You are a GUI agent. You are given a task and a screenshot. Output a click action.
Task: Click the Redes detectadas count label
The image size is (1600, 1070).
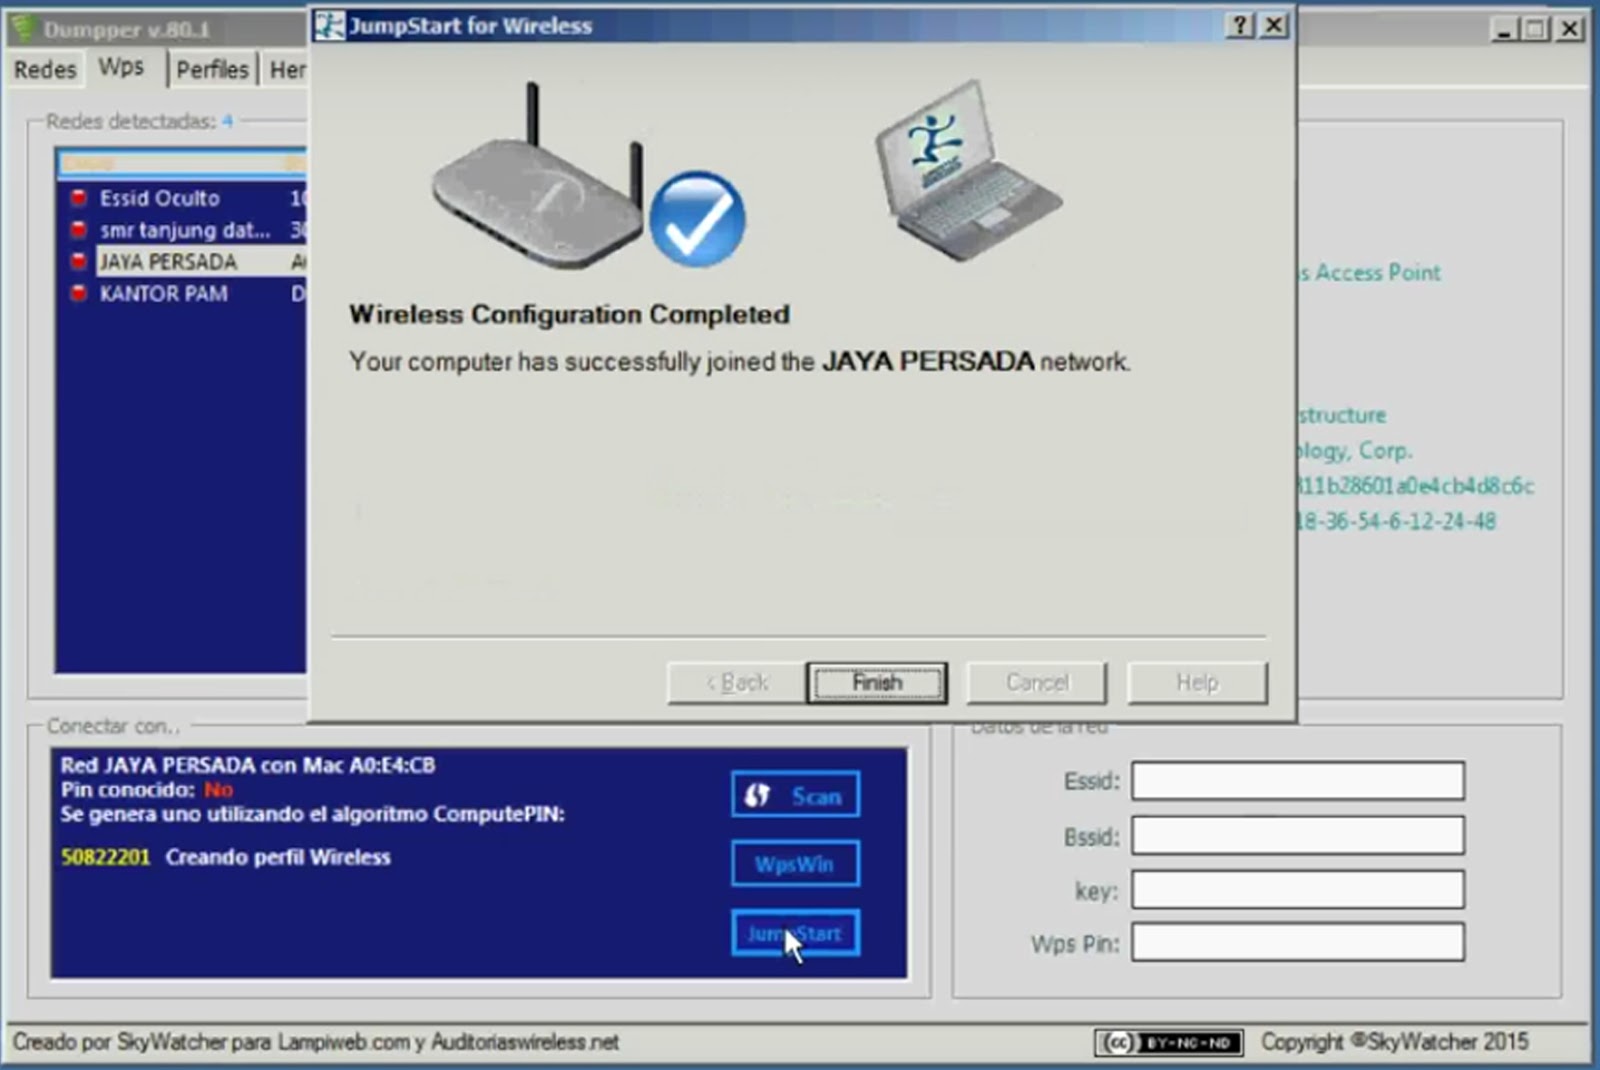click(139, 121)
